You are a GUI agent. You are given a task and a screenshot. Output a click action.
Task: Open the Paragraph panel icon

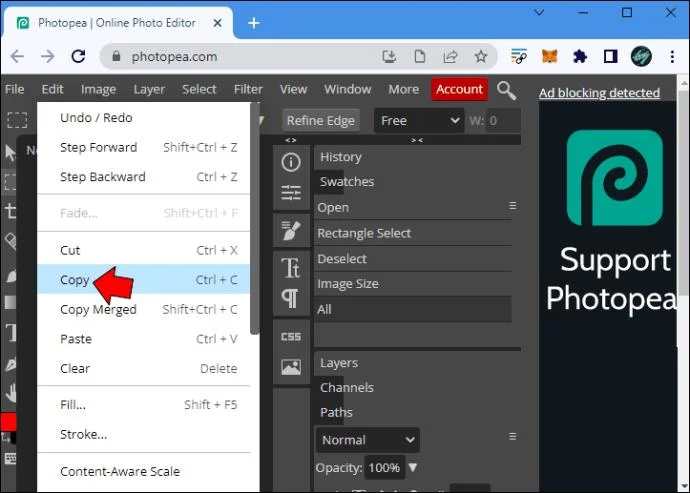click(x=290, y=298)
